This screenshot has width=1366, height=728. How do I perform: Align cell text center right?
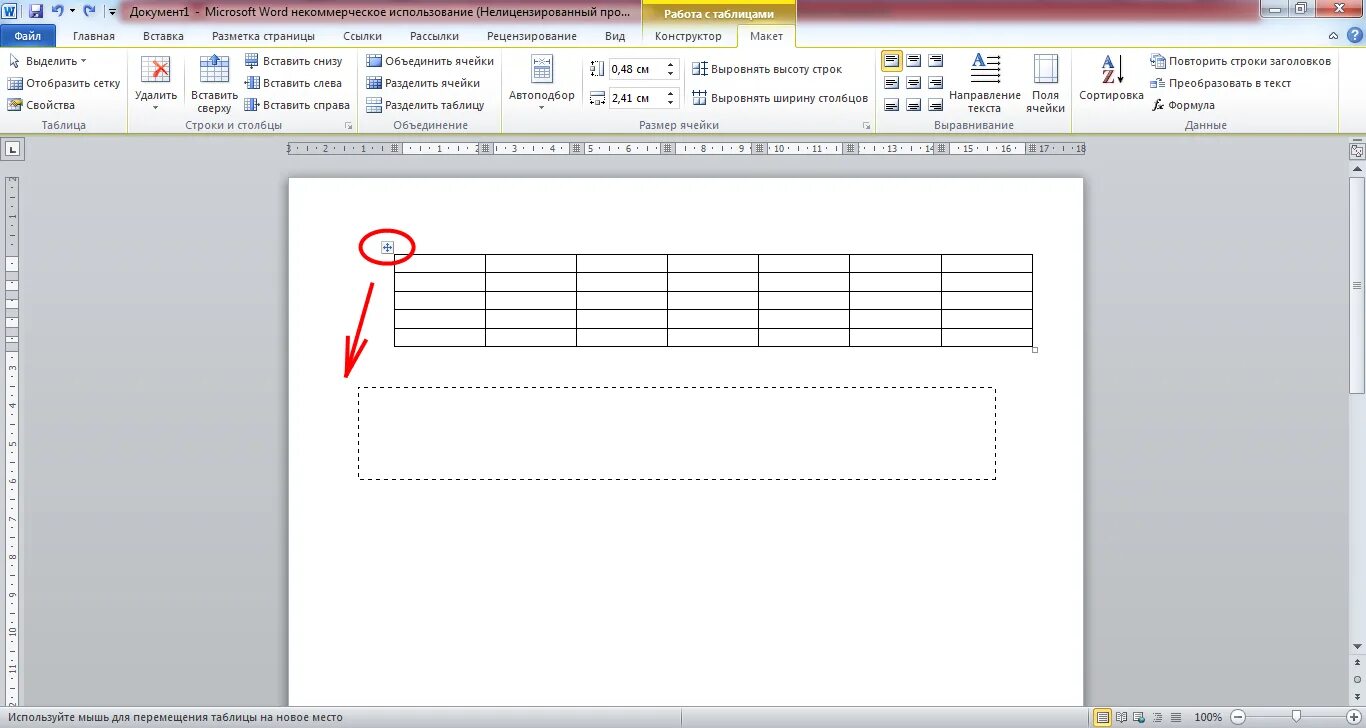[935, 83]
